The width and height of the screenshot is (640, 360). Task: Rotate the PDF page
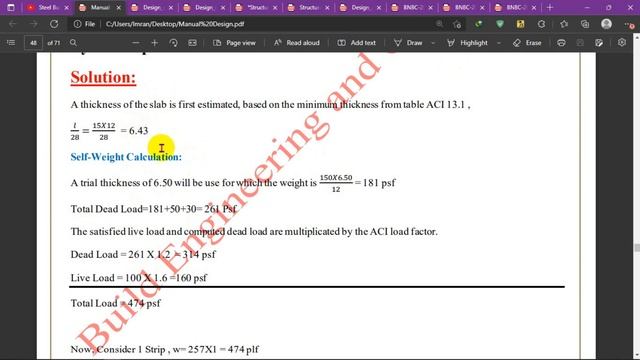[173, 42]
